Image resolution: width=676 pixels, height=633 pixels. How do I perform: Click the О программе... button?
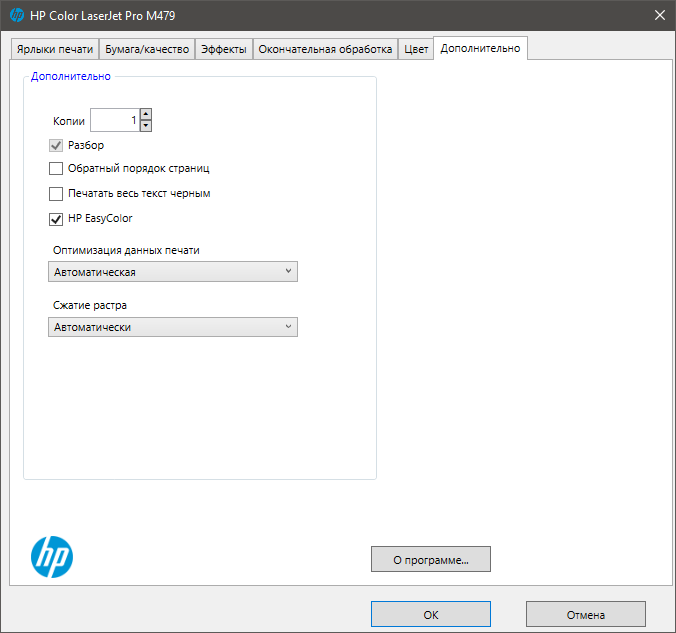[431, 559]
